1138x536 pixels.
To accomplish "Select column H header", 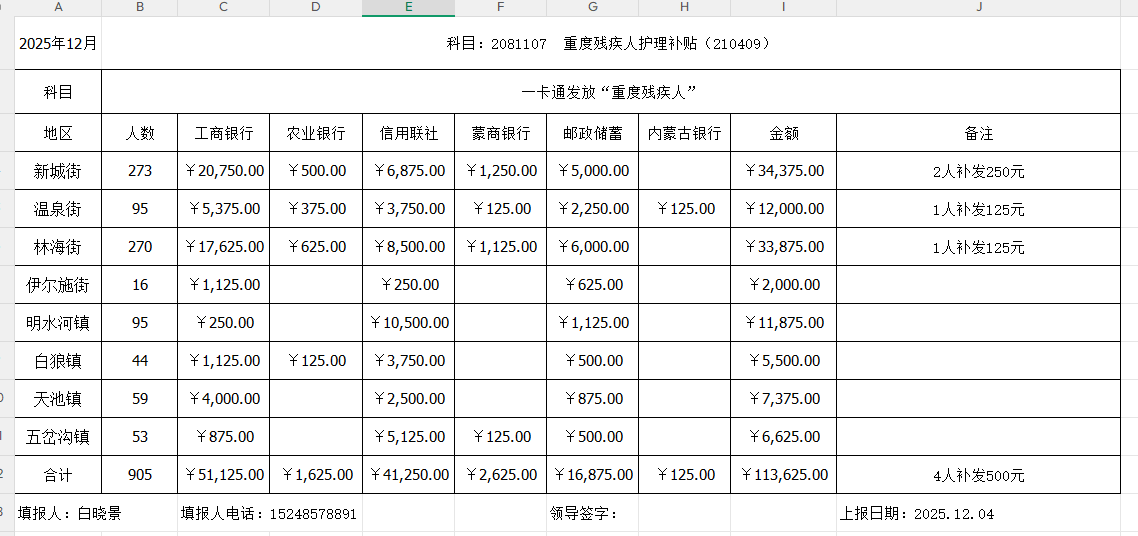I will pyautogui.click(x=684, y=7).
